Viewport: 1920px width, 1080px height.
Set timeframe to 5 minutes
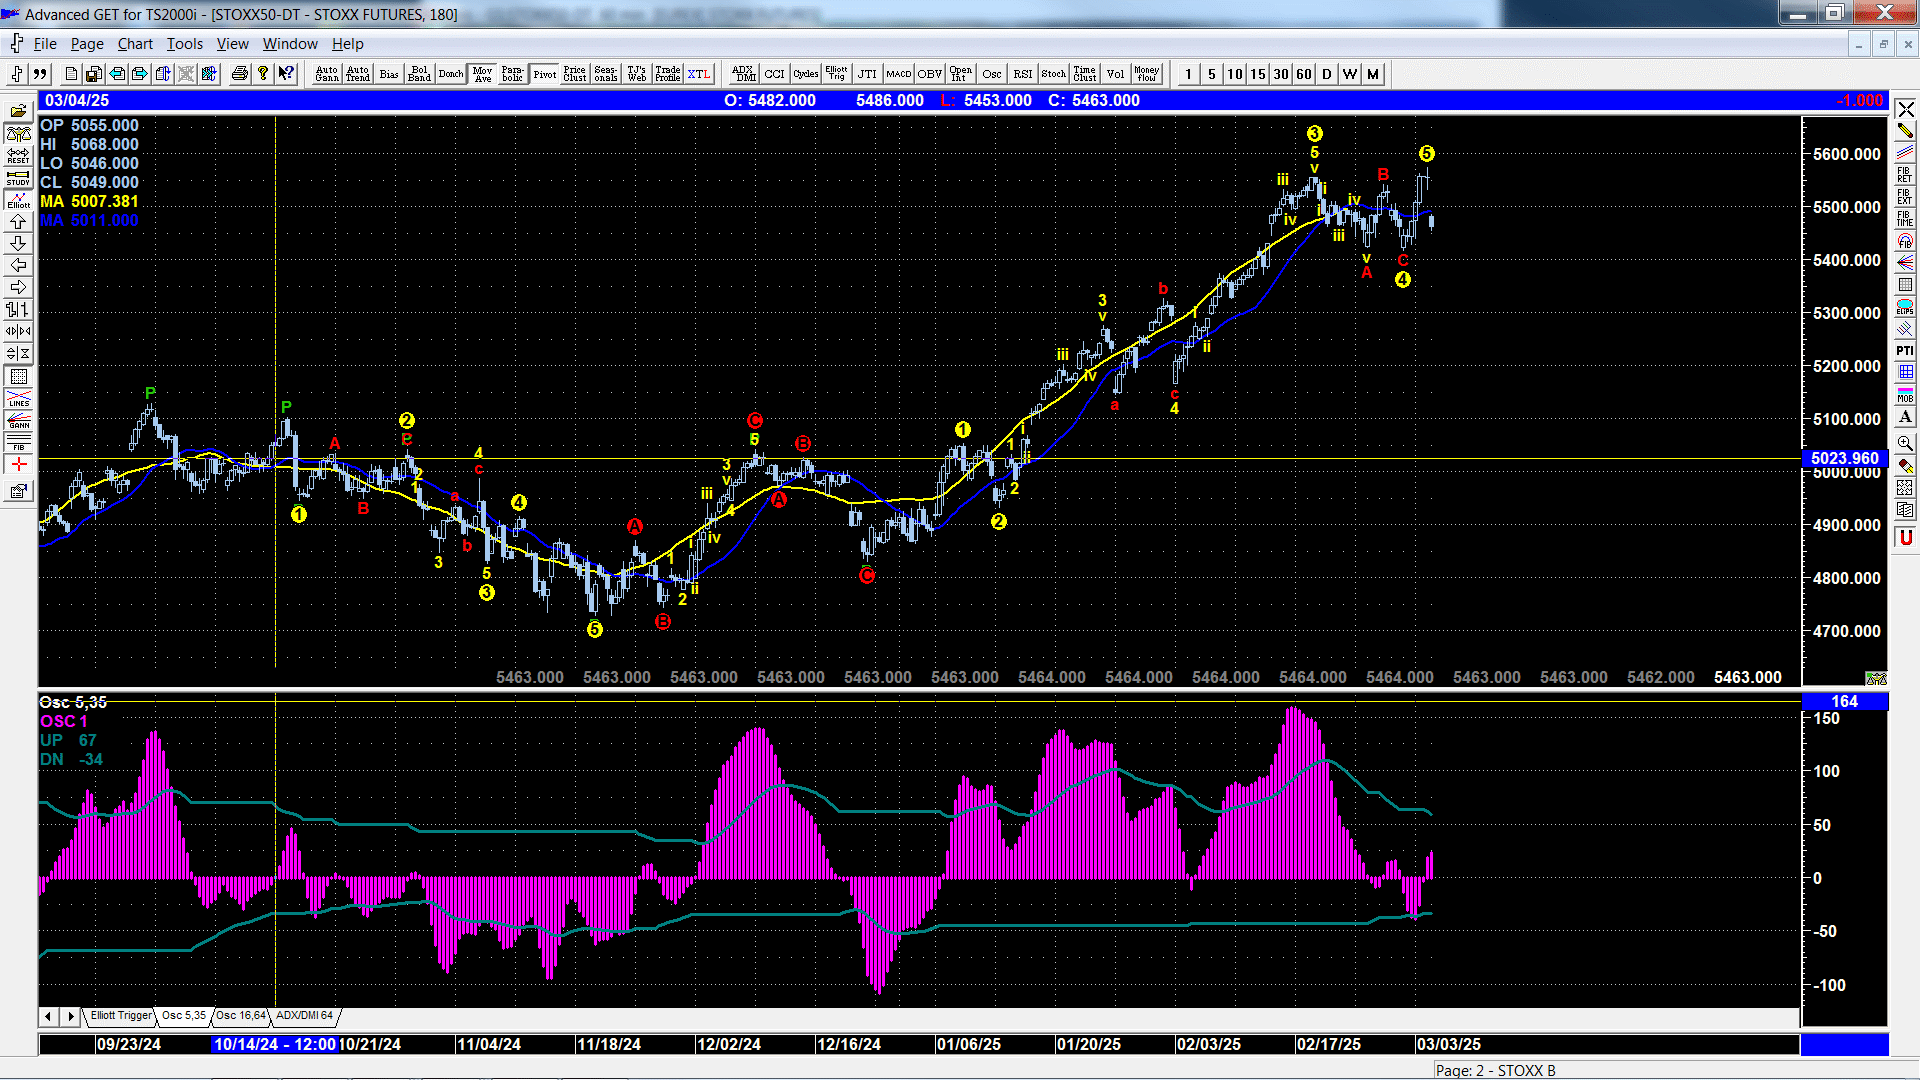(1212, 74)
